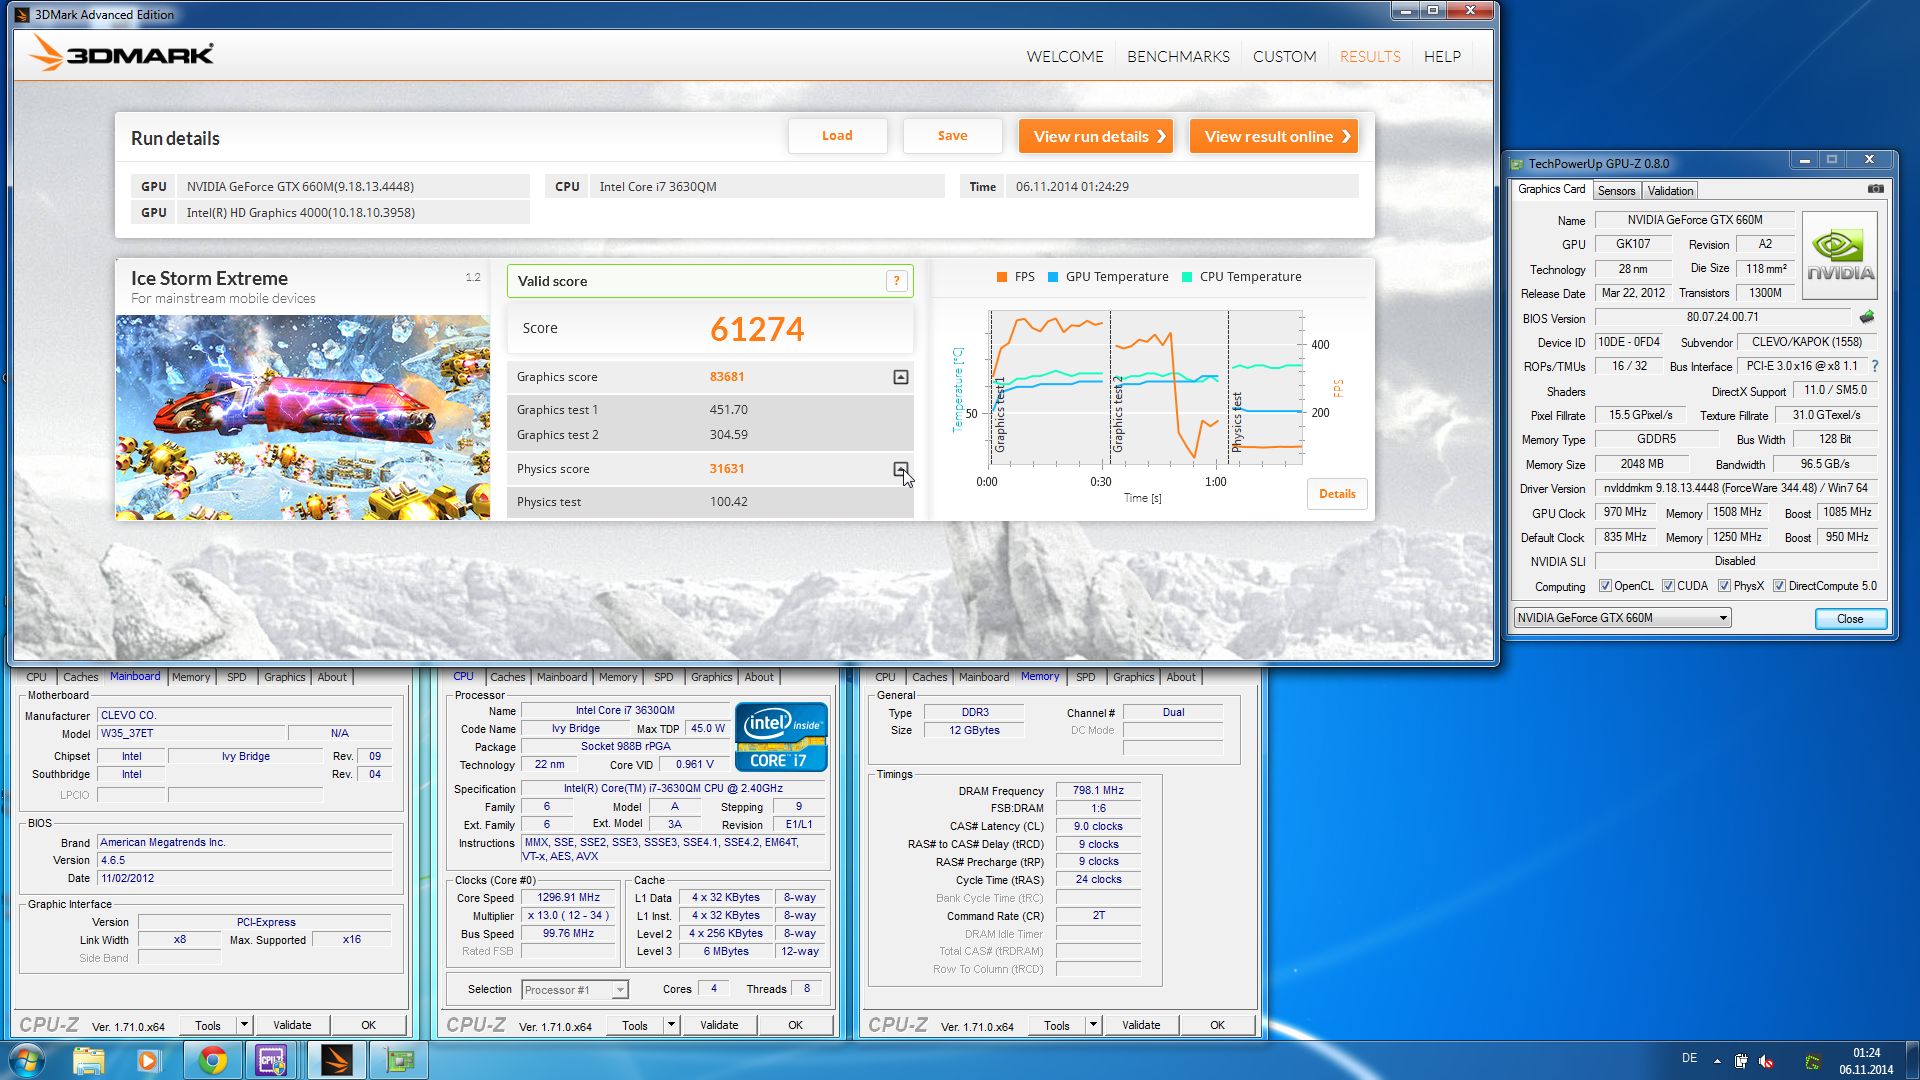The image size is (1920, 1080).
Task: Click the GPU-Z taskbar icon
Action: [399, 1060]
